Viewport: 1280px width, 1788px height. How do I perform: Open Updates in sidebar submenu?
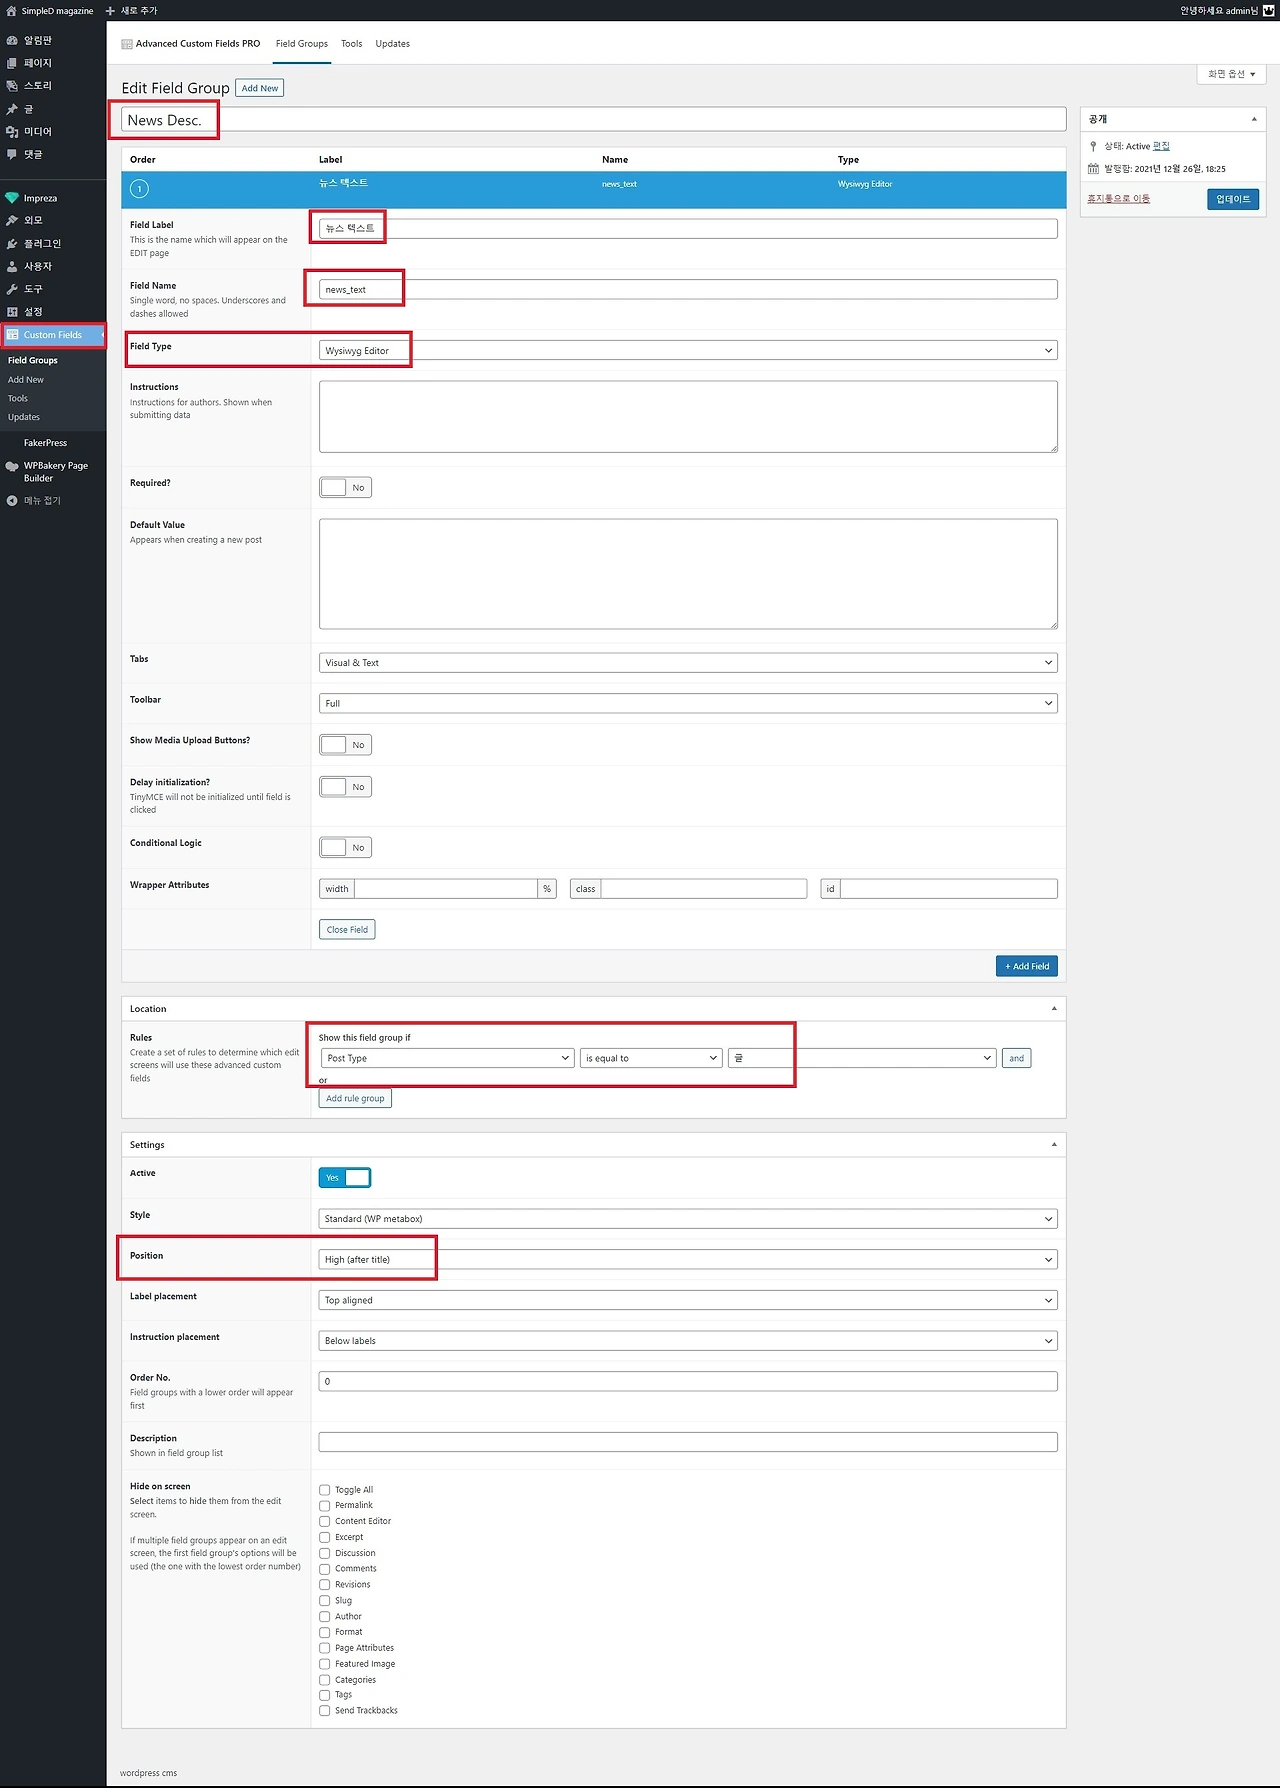[24, 418]
